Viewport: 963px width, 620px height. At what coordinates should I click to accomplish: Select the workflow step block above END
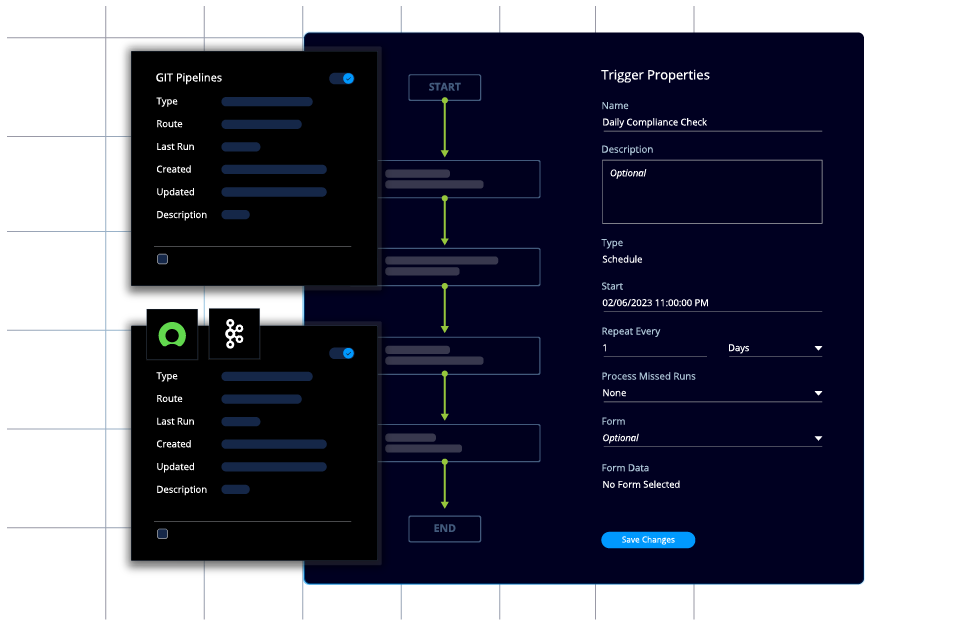point(462,442)
